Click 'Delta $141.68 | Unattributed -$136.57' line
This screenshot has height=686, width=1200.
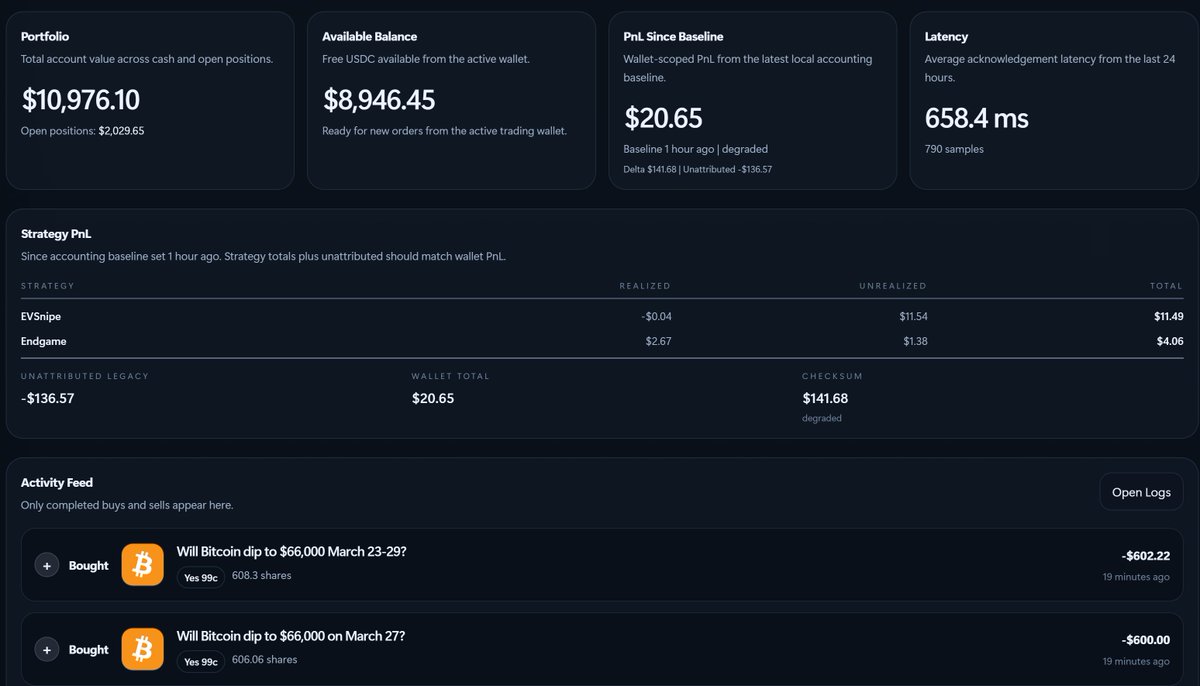tap(697, 169)
